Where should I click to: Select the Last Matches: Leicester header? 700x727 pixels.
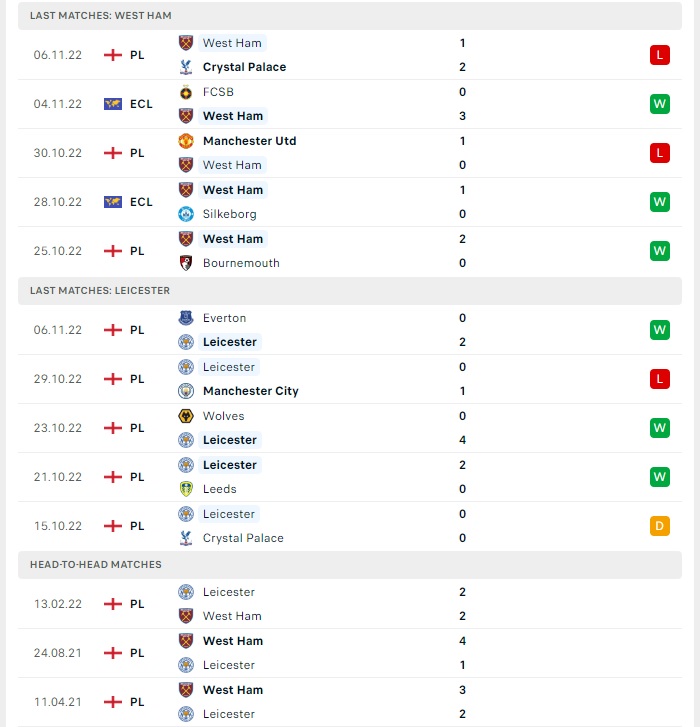tap(350, 291)
